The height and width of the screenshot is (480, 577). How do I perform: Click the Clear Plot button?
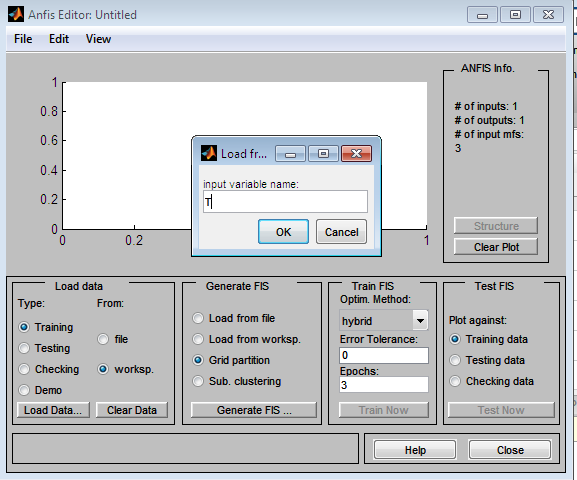pos(496,247)
